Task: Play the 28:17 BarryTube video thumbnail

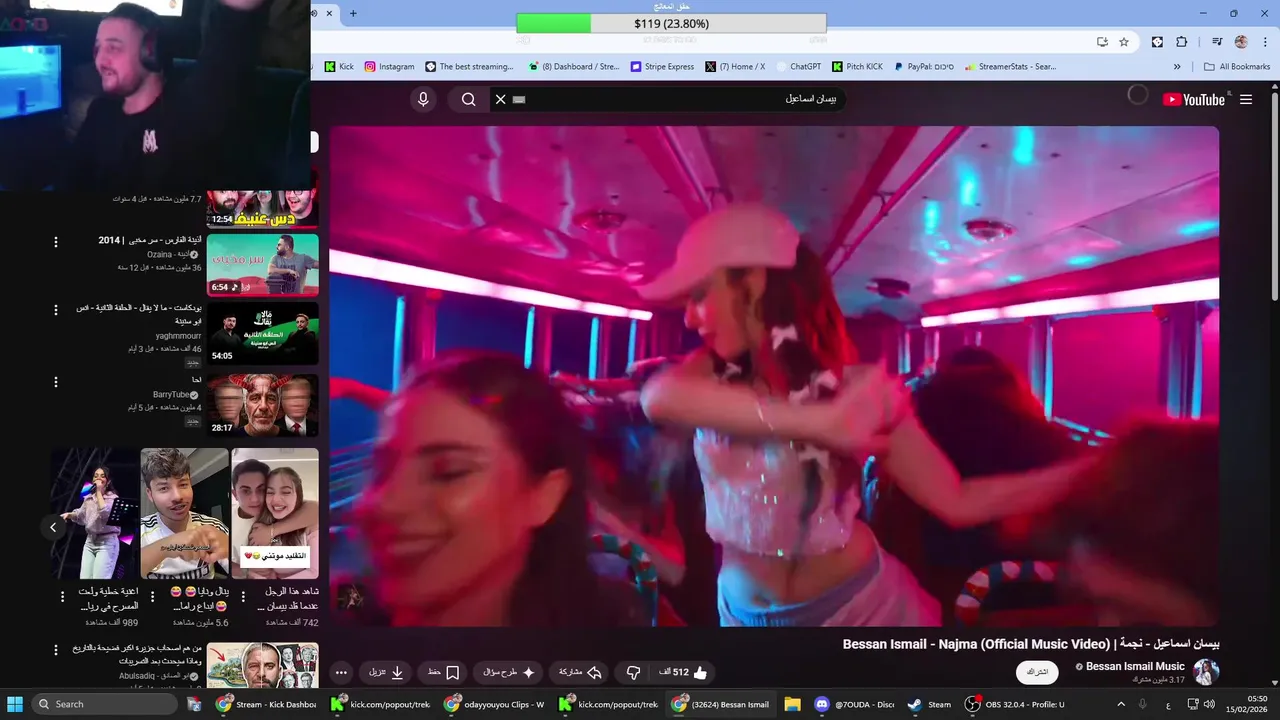Action: coord(262,405)
